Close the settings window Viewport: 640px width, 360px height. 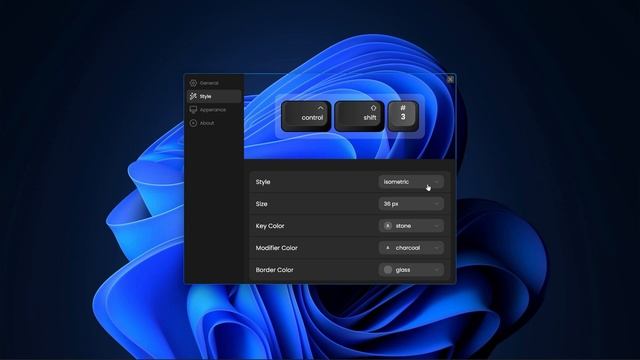(x=450, y=79)
